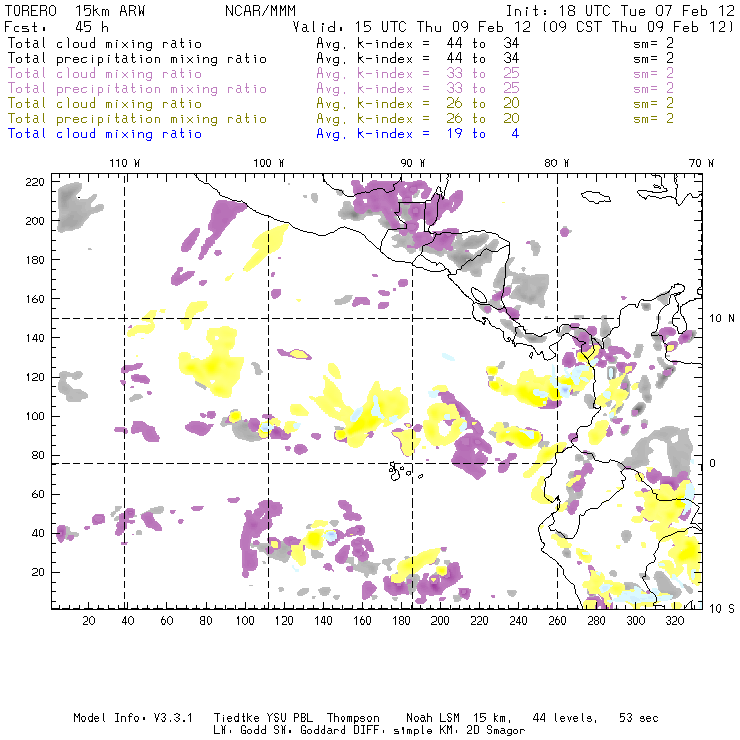Click the "140" tick label on left axis
Screen dimensions: 740x740
tap(35, 338)
